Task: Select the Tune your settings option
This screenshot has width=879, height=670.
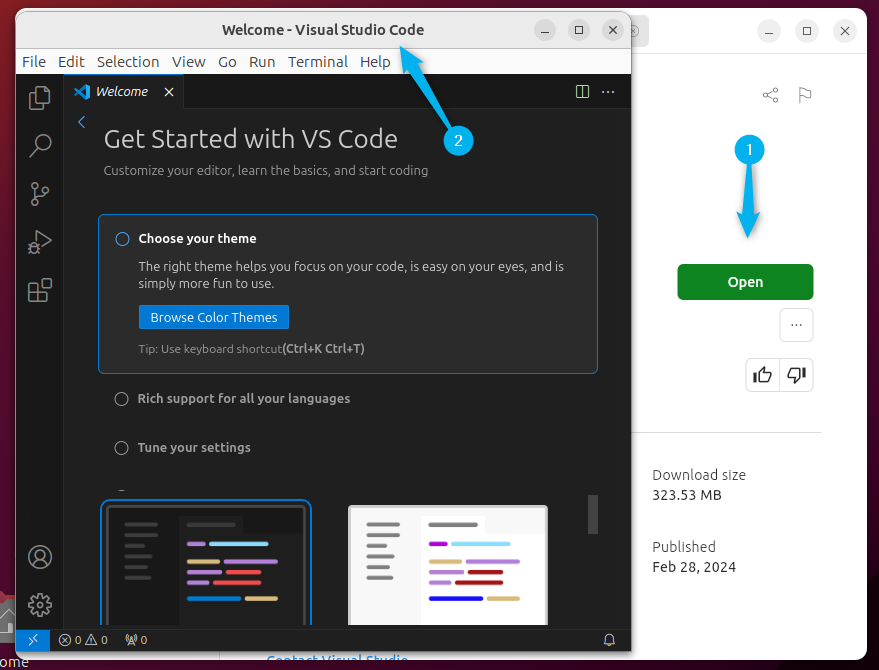Action: coord(121,448)
